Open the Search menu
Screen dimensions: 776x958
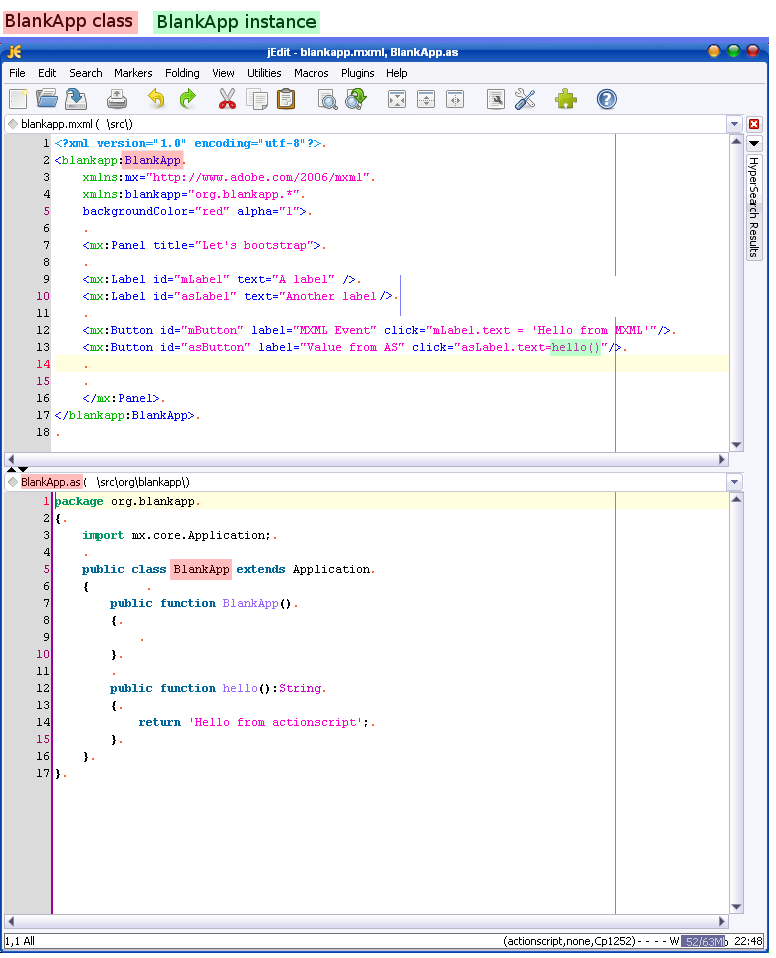click(86, 73)
